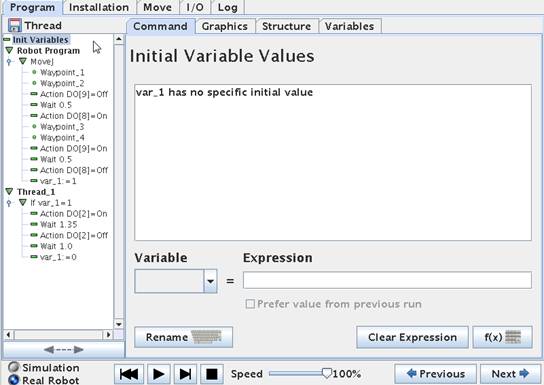Image resolution: width=544 pixels, height=385 pixels.
Task: Collapse the Robot Program tree node
Action: click(9, 51)
